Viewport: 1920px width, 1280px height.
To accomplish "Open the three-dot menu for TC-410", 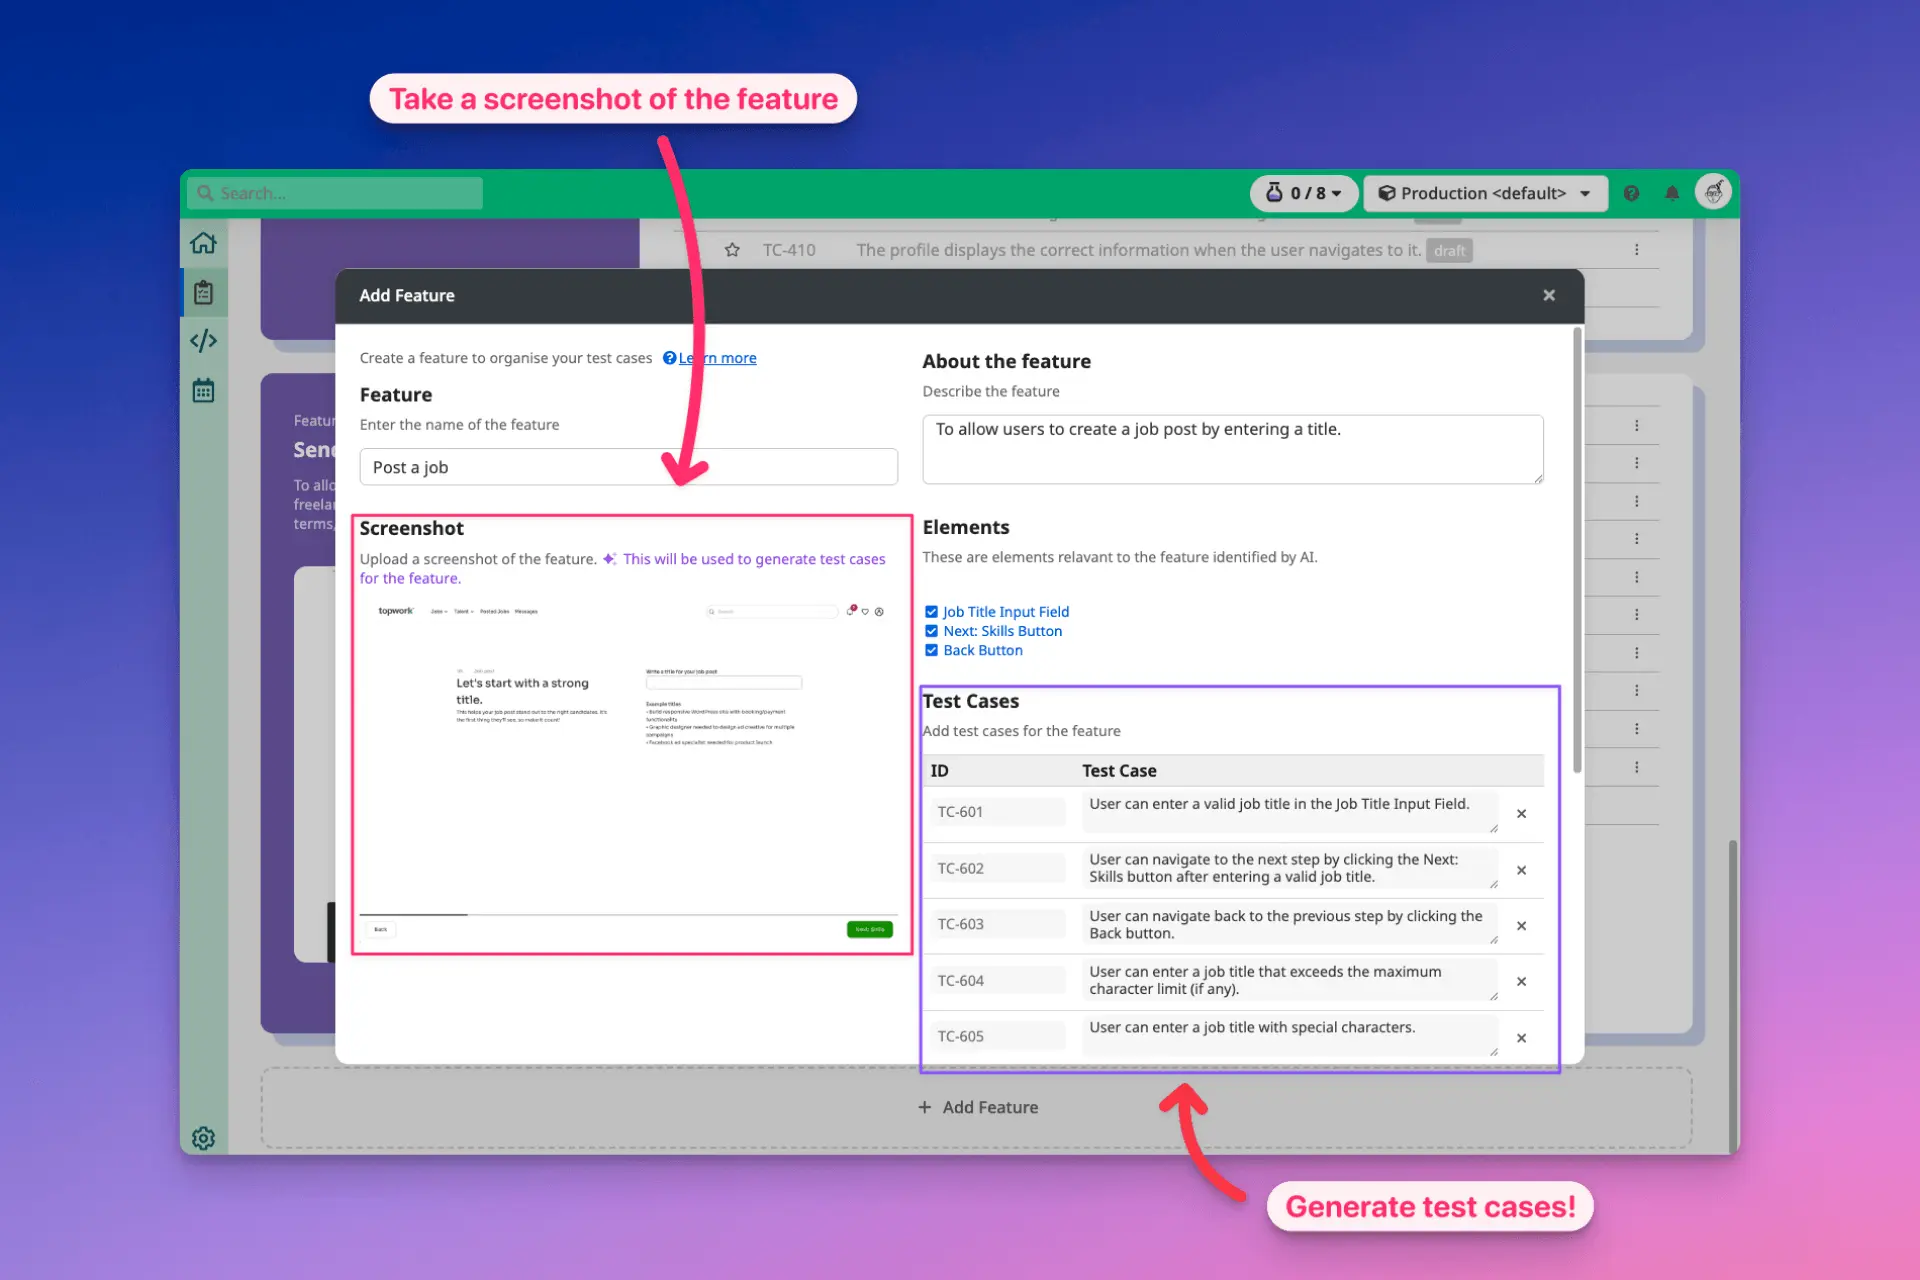I will [x=1636, y=250].
